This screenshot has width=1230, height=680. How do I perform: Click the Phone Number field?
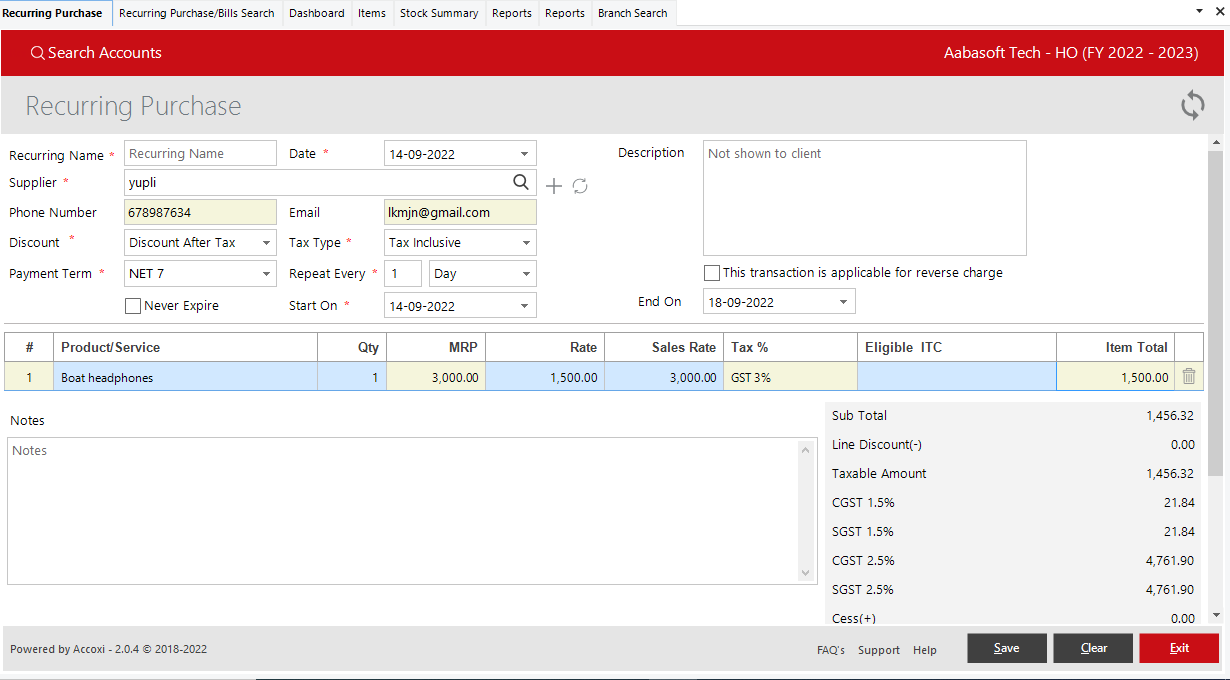[x=200, y=212]
